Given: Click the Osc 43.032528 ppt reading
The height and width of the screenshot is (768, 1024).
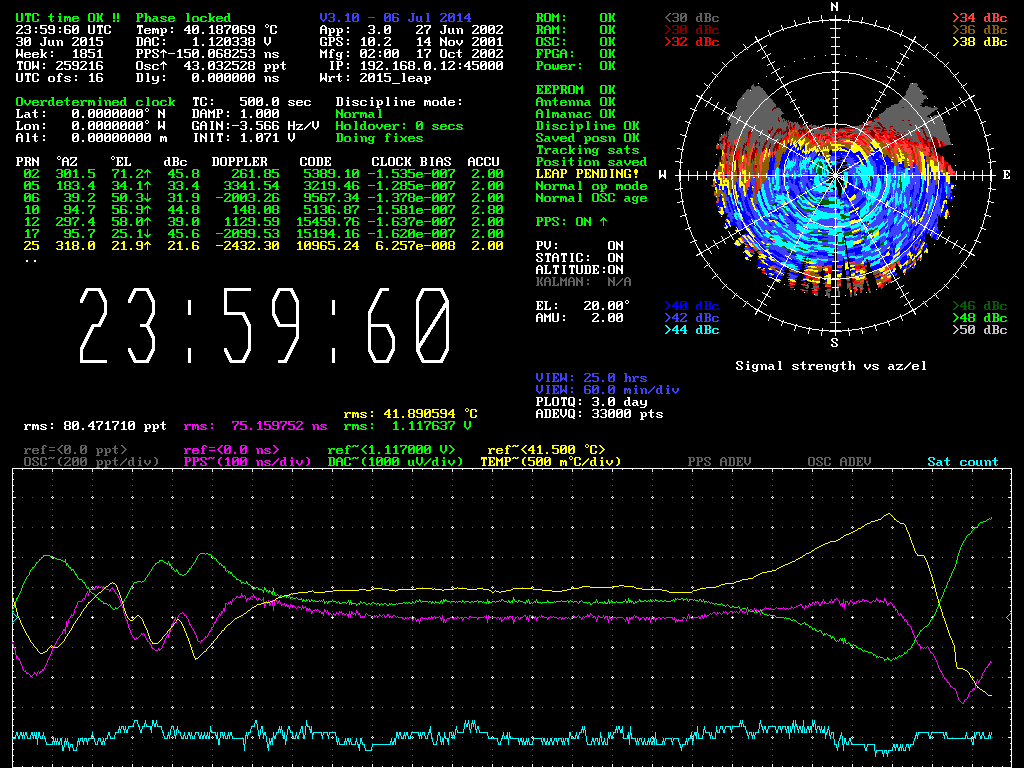Looking at the screenshot, I should [x=211, y=66].
